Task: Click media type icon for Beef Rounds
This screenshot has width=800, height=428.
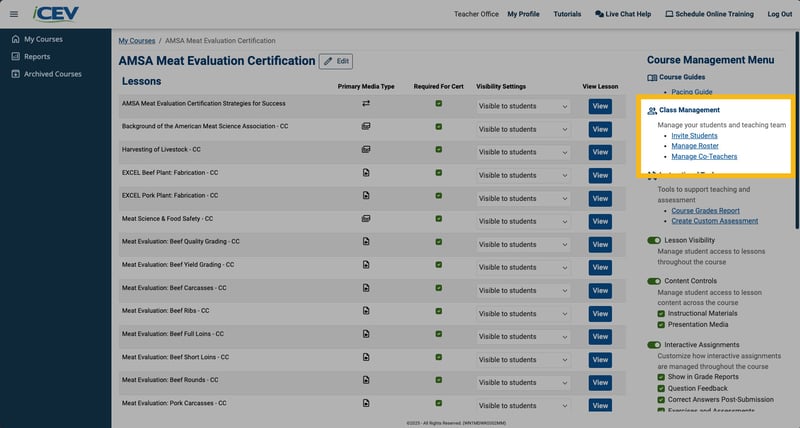Action: coord(366,380)
